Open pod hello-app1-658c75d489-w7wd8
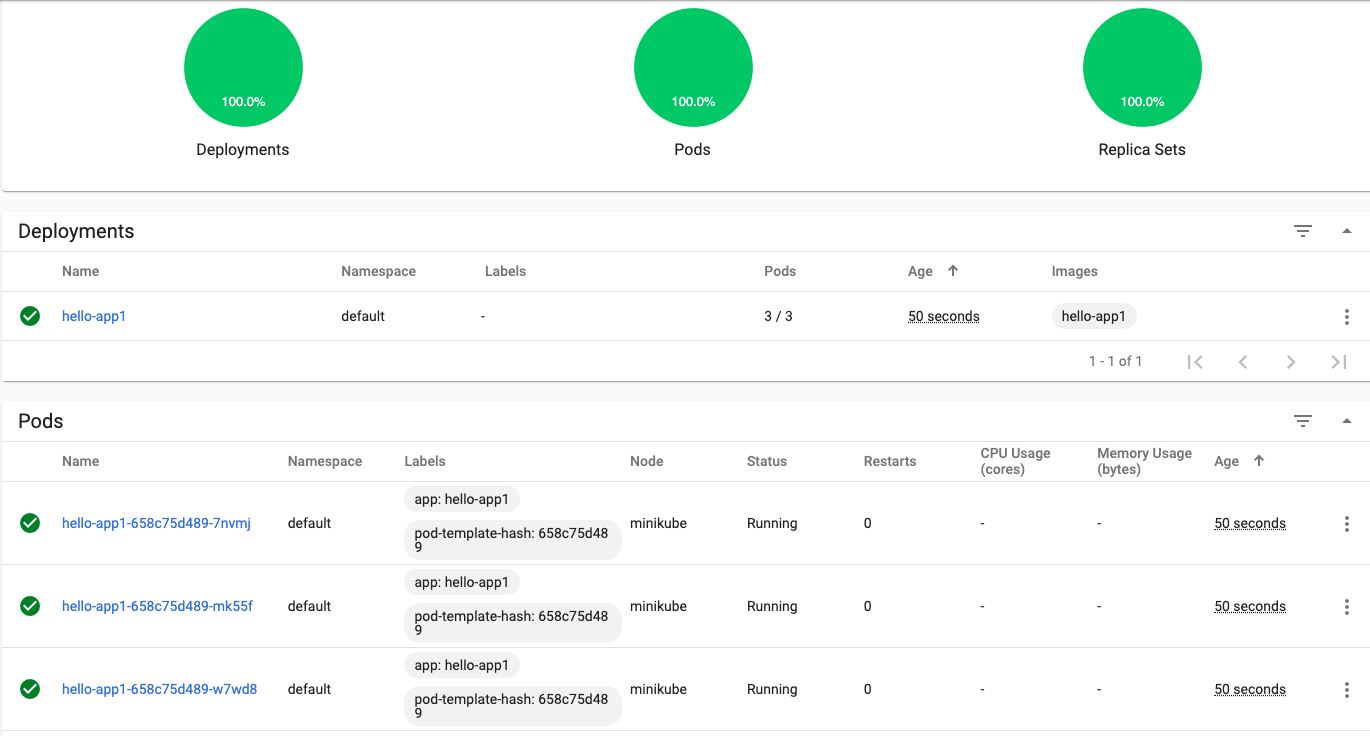Screen dimensions: 1370x736 pyautogui.click(x=159, y=690)
